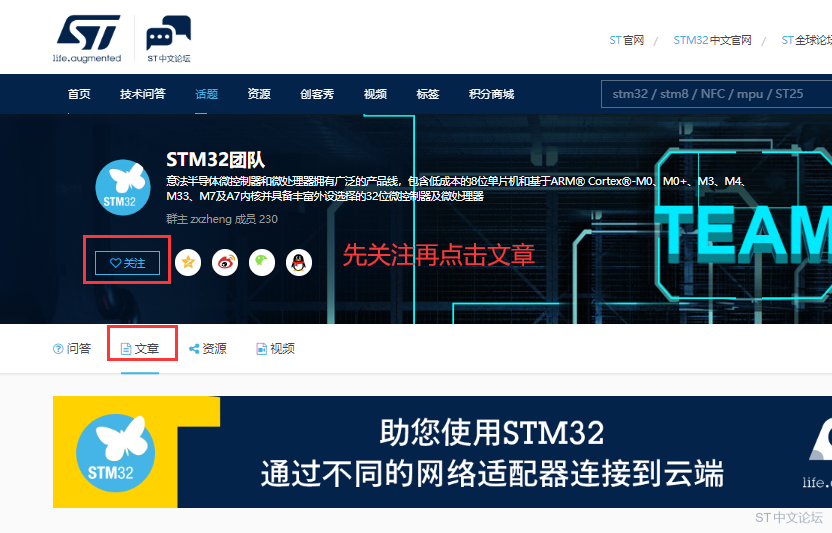Open the 助您使用STM32 banner

(x=443, y=452)
